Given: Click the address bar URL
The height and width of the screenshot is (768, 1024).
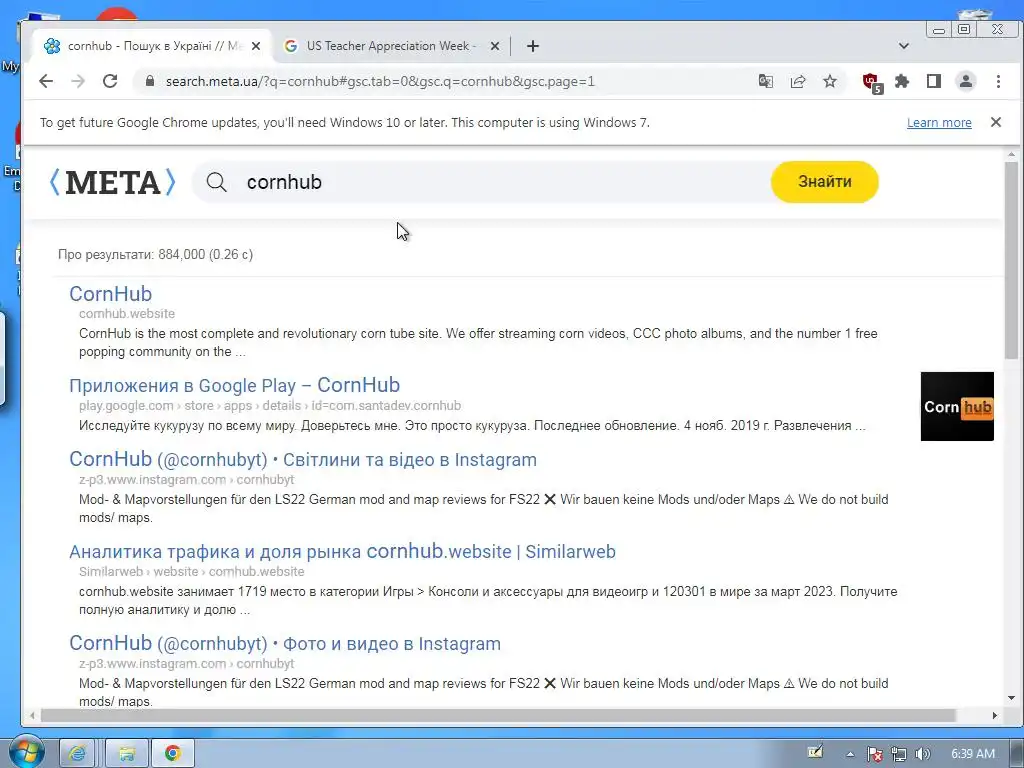Looking at the screenshot, I should [380, 82].
